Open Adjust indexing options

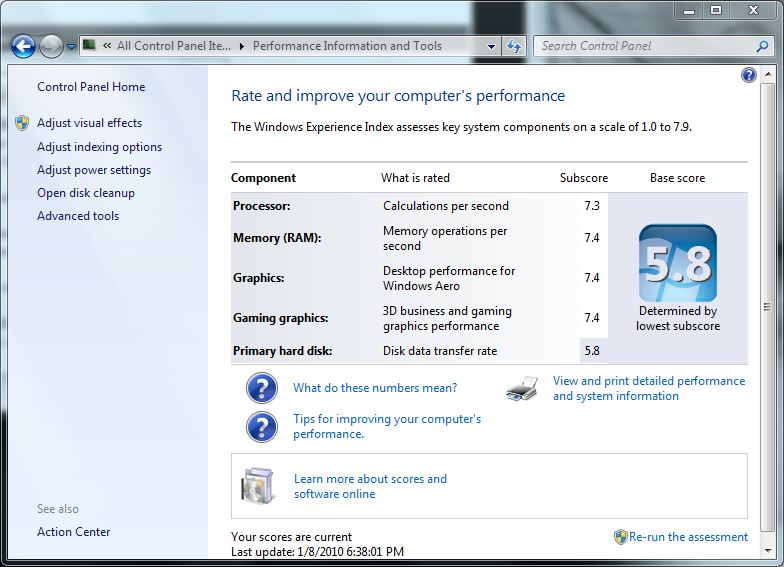pos(100,147)
